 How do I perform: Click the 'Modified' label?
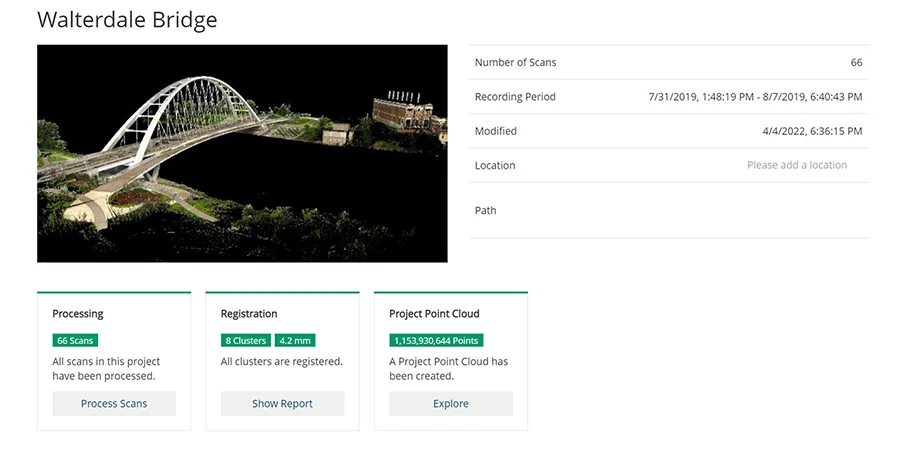point(495,131)
